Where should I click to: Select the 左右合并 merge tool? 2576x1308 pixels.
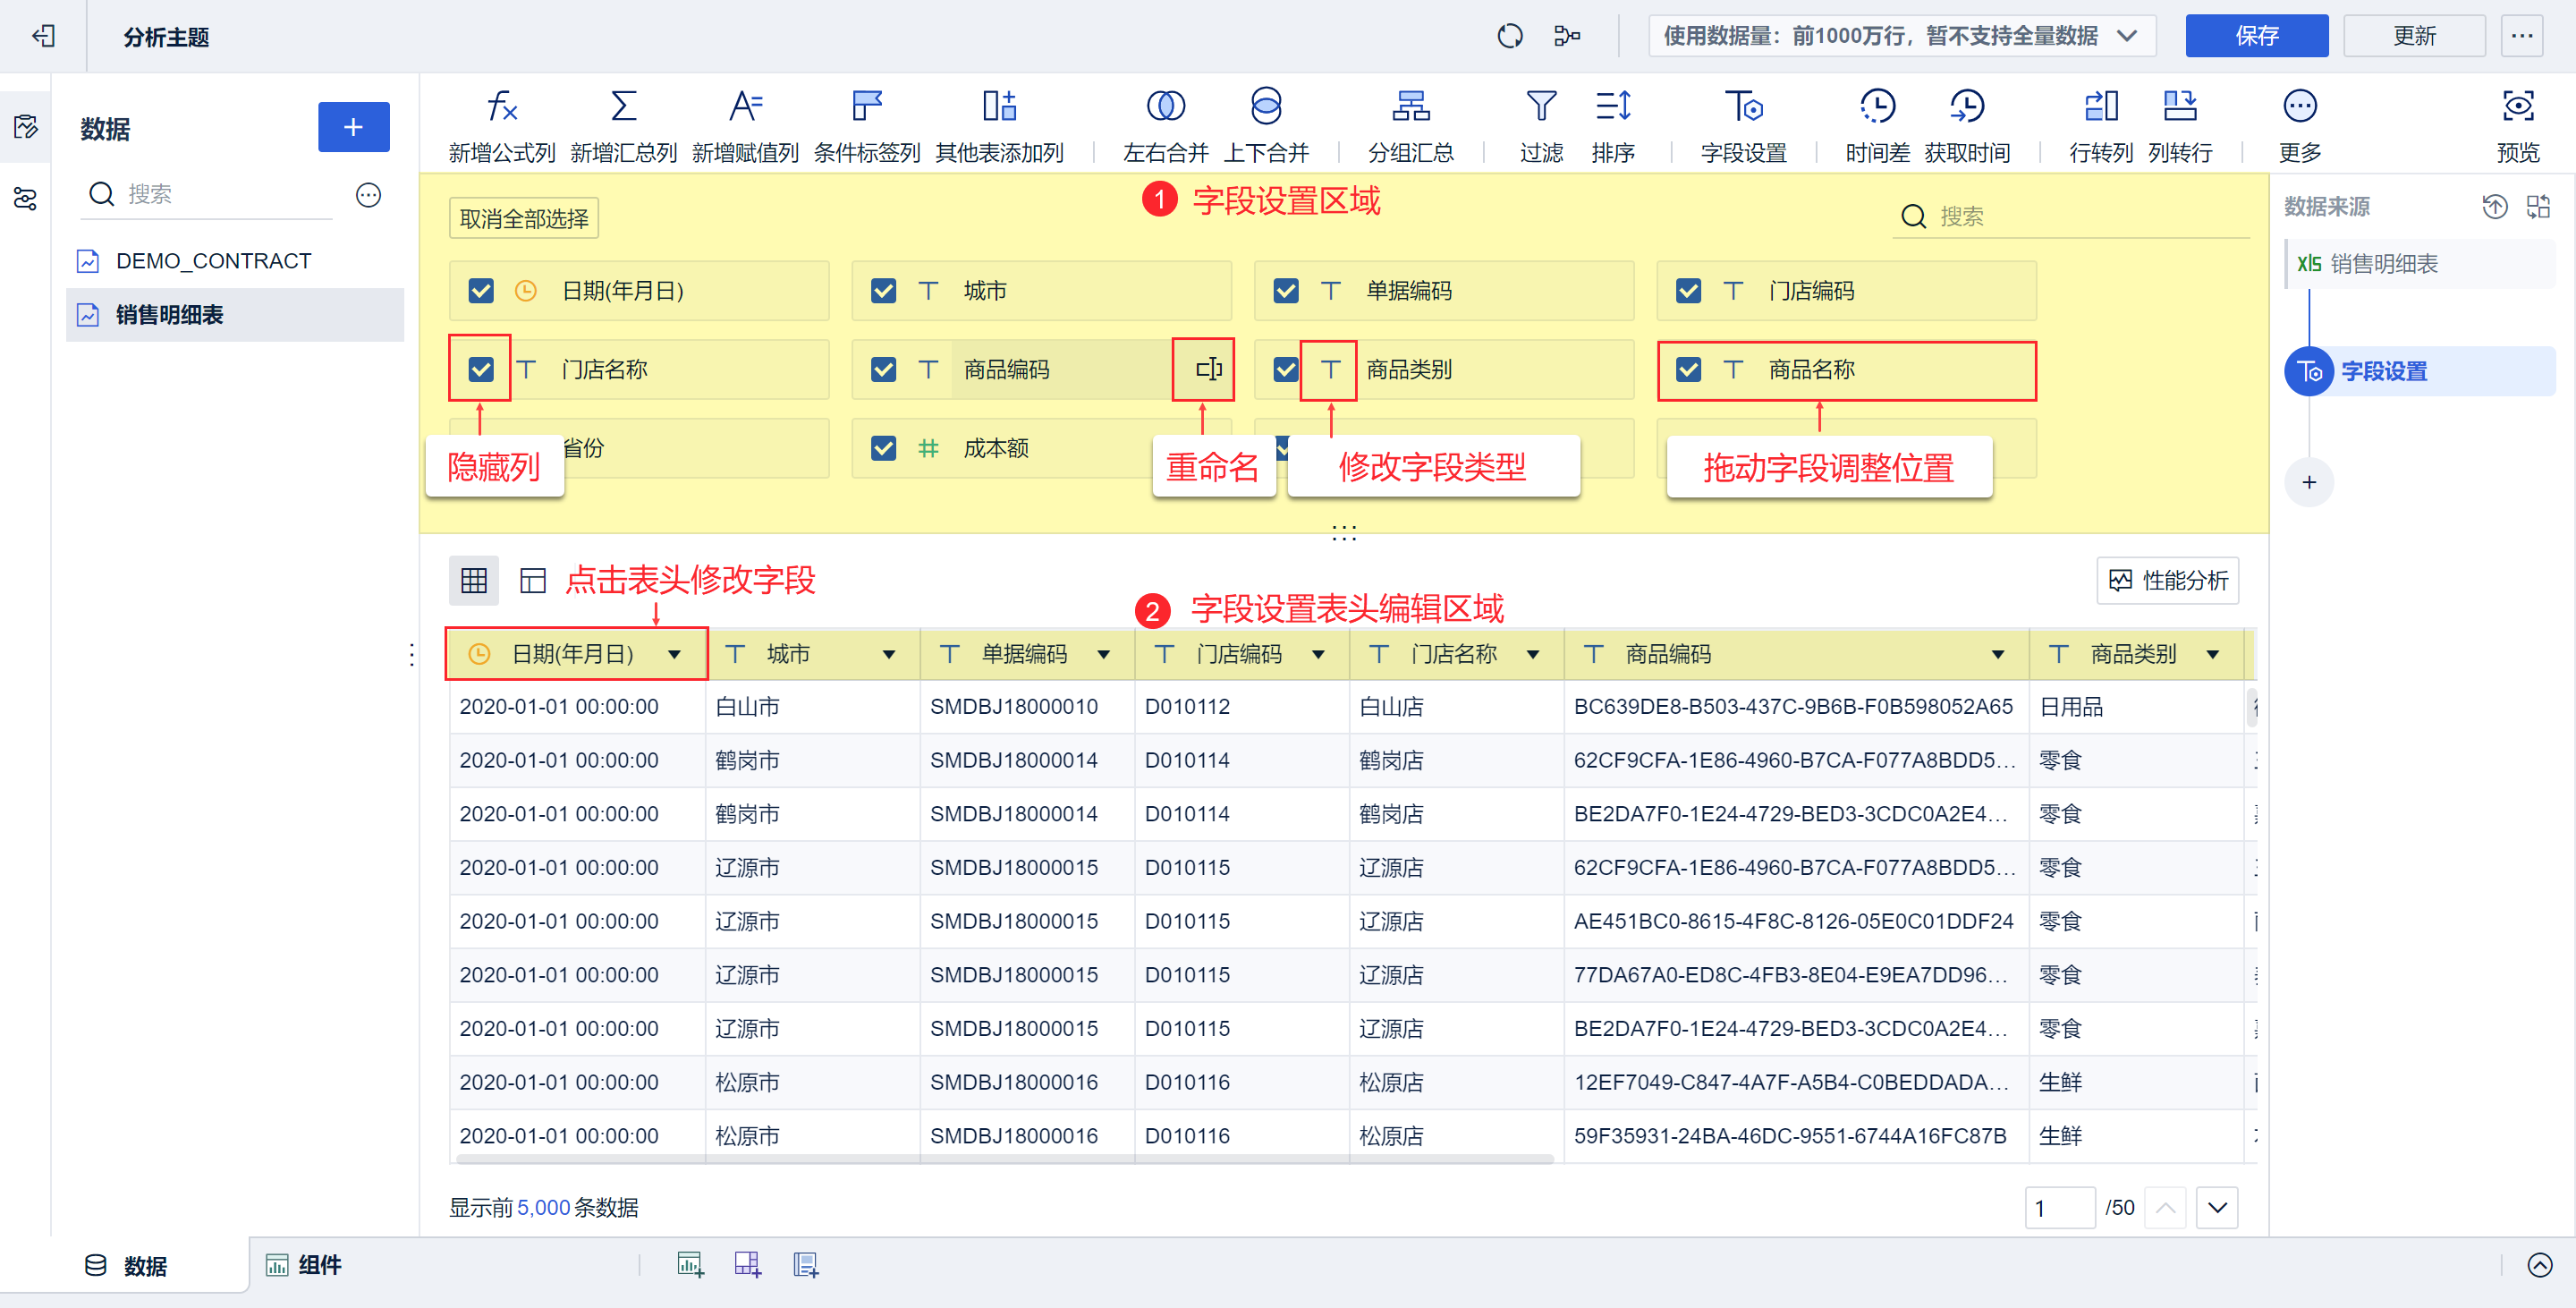click(x=1165, y=107)
